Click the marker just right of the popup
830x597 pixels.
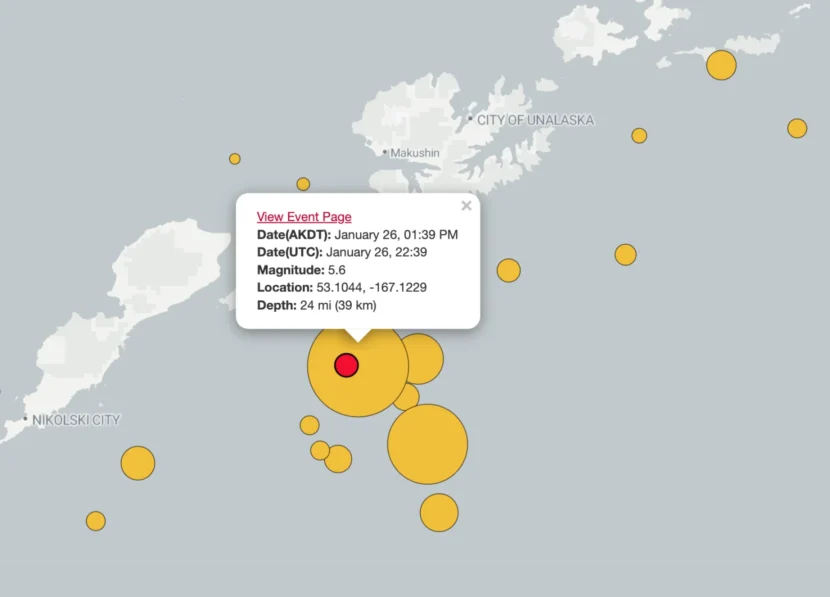tap(509, 271)
